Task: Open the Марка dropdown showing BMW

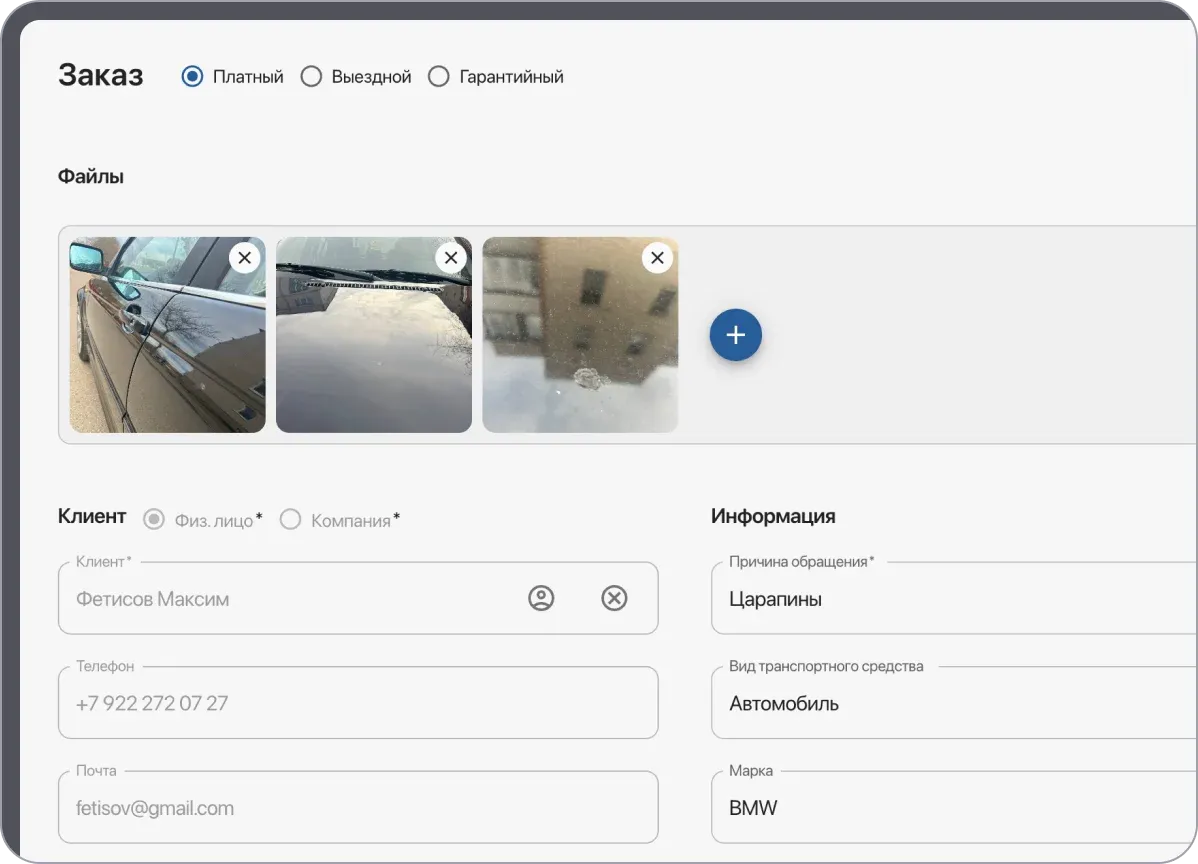Action: tap(950, 808)
